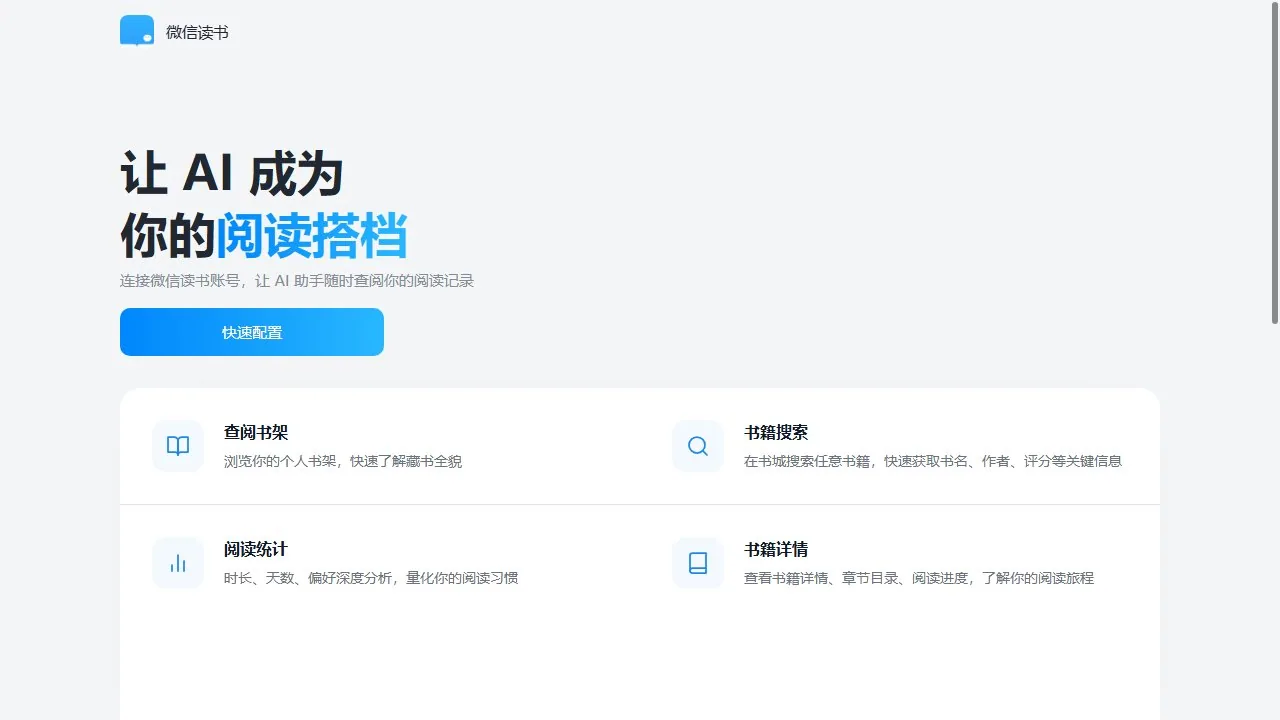The image size is (1280, 720).
Task: Select the 书籍详情 heading
Action: (x=776, y=550)
